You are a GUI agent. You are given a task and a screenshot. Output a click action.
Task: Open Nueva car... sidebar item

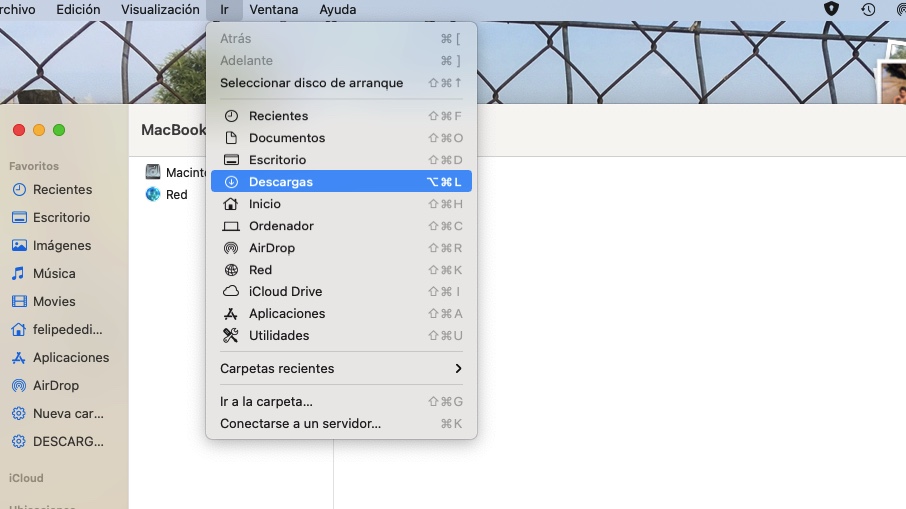point(68,414)
